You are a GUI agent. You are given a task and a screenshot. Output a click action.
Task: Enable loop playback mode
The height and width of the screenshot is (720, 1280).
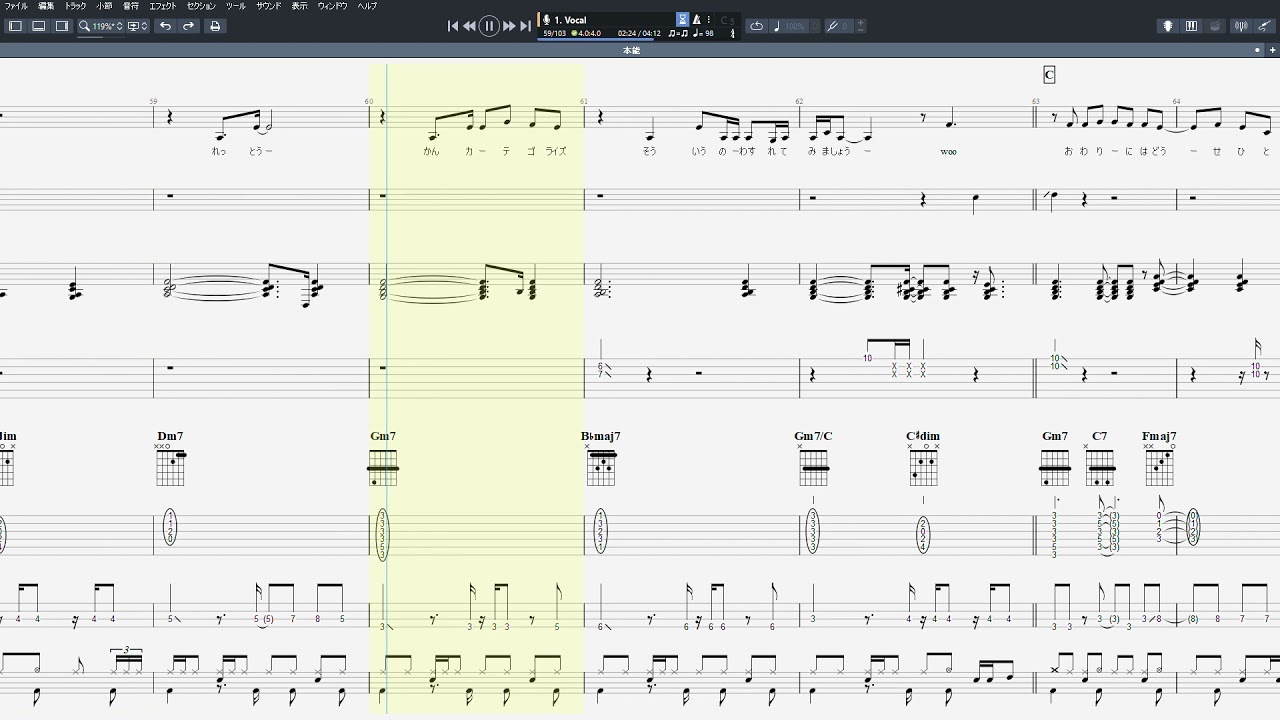[757, 26]
